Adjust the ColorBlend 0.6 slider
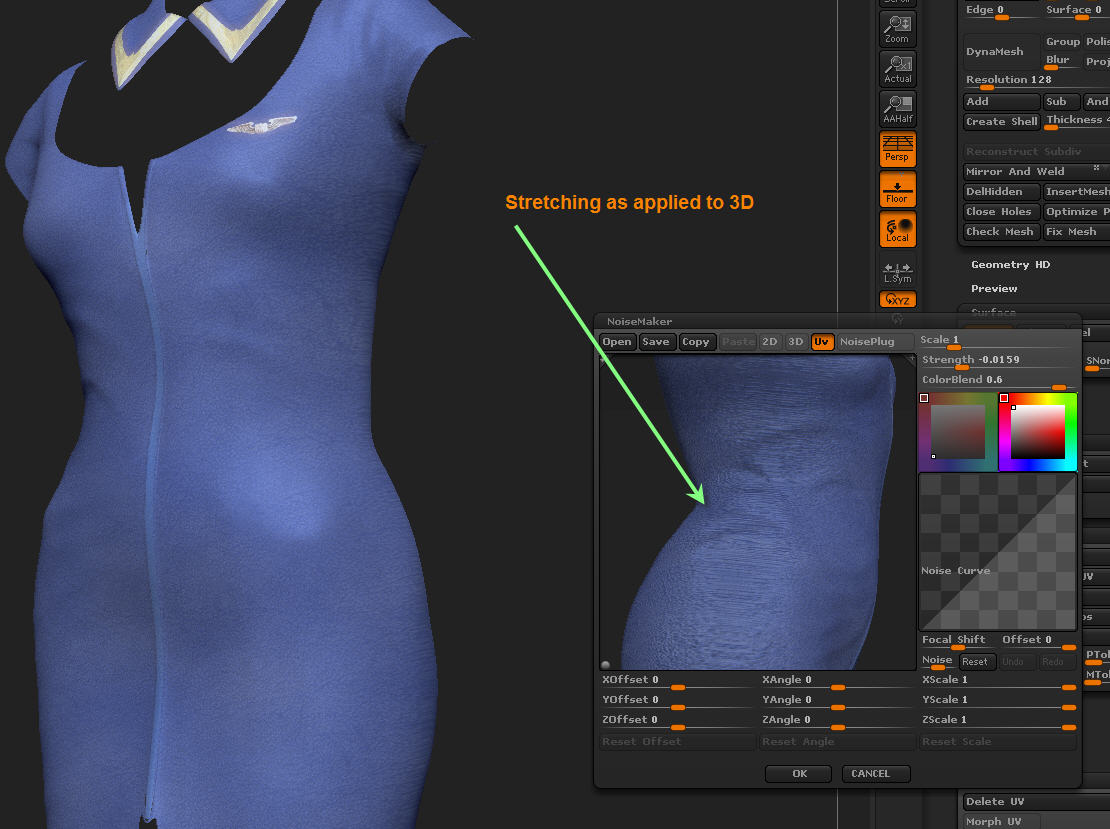The image size is (1110, 829). (x=996, y=381)
